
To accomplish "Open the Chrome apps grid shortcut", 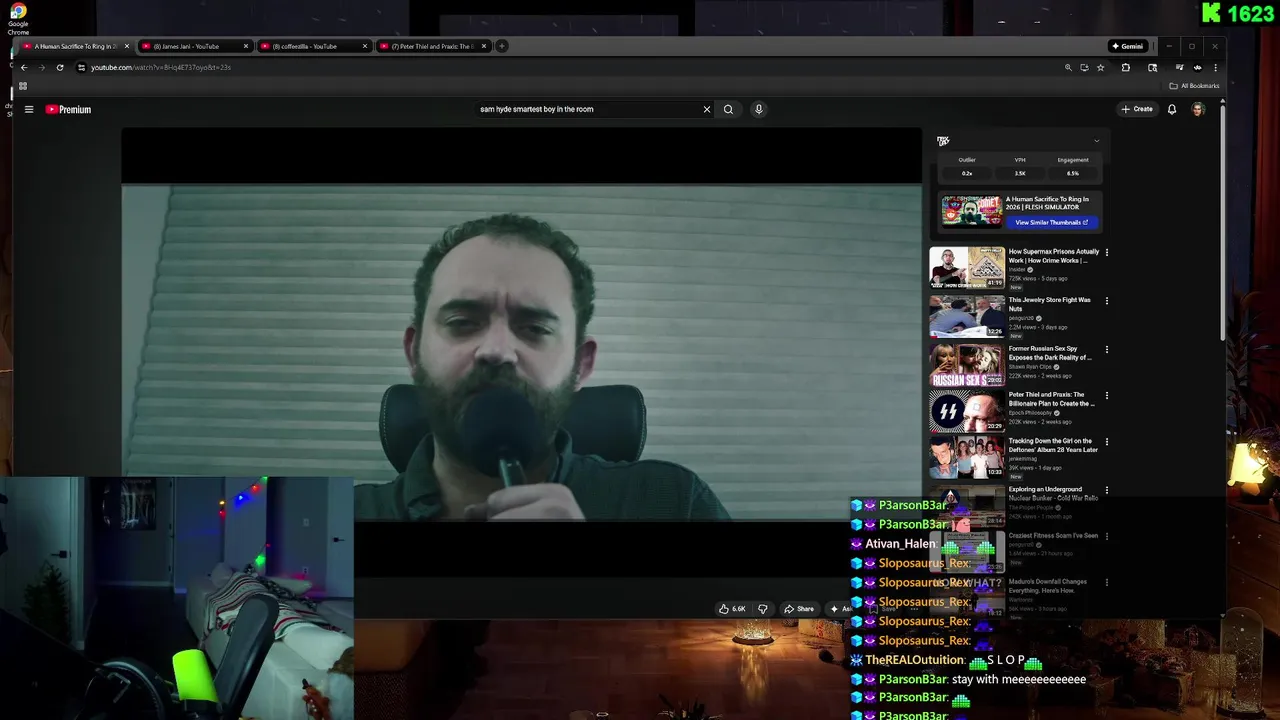I will (23, 86).
